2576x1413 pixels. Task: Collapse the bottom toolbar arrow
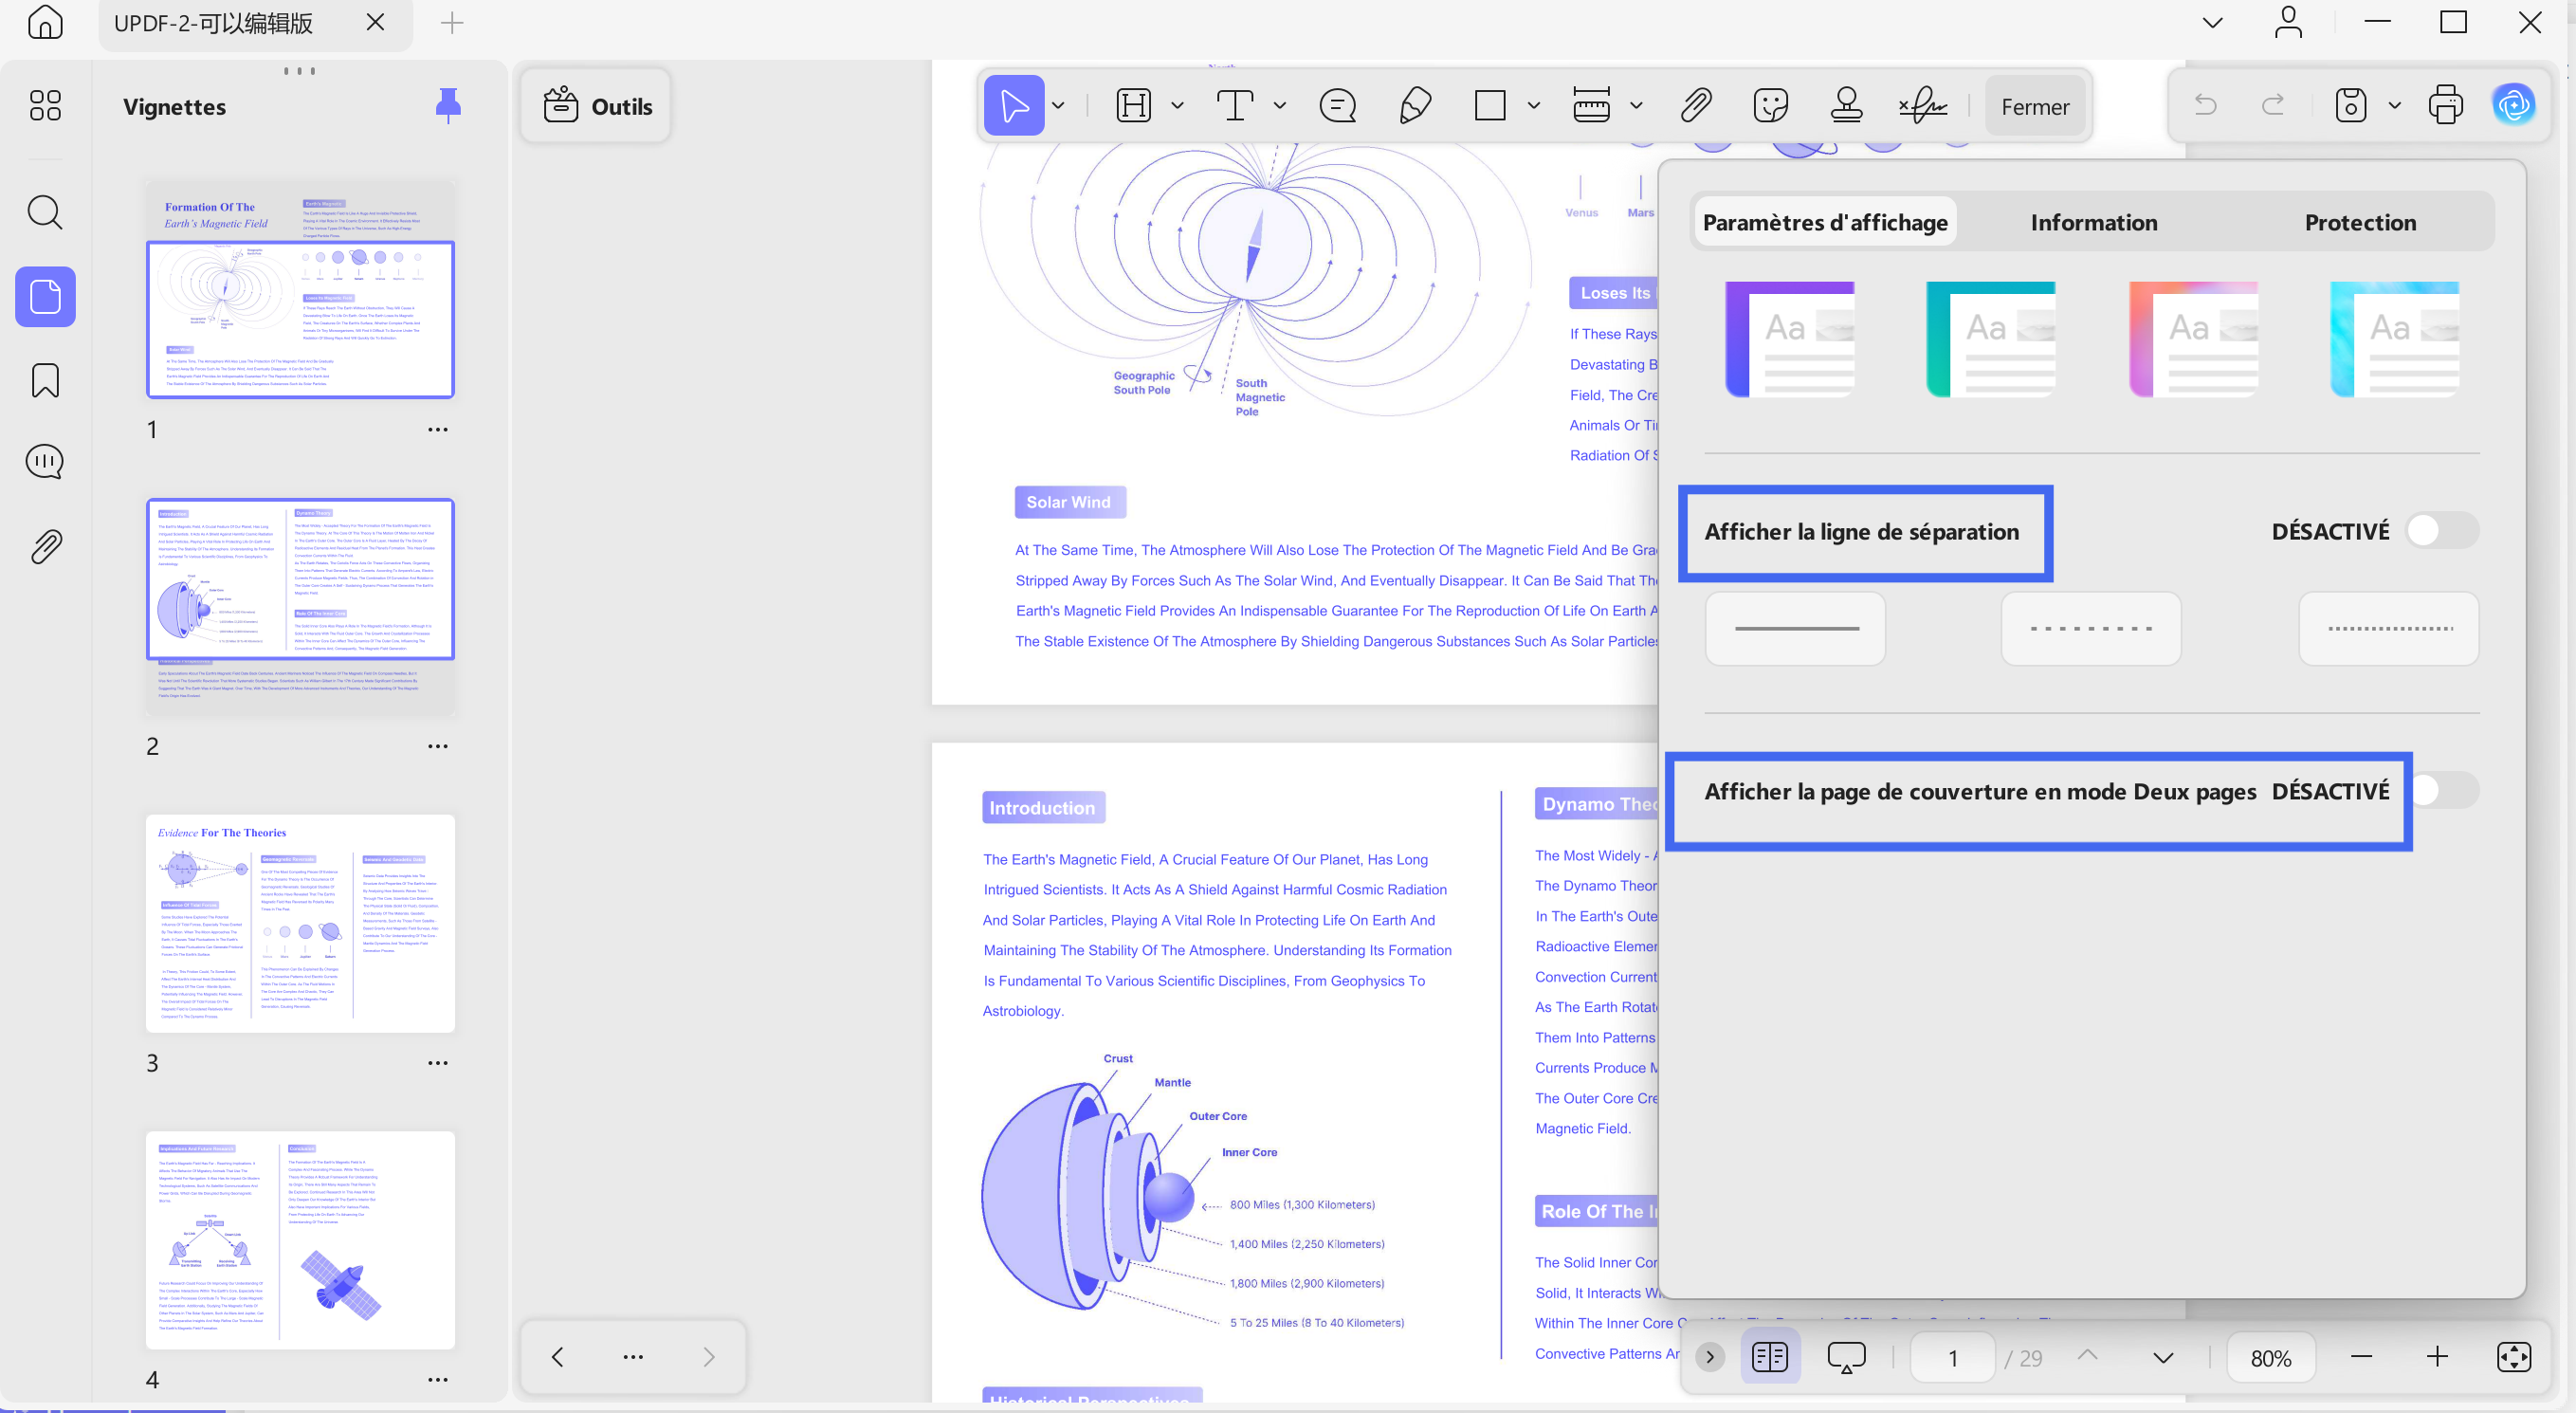[x=1709, y=1357]
